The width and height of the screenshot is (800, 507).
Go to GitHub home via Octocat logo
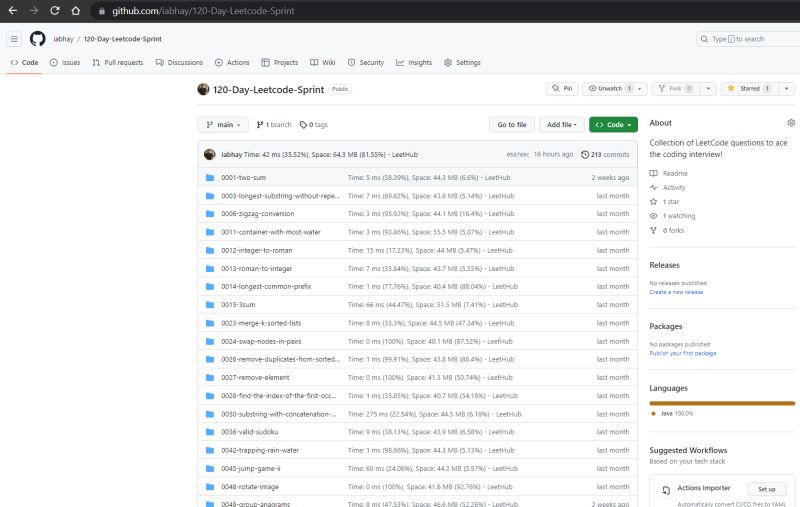coord(37,39)
